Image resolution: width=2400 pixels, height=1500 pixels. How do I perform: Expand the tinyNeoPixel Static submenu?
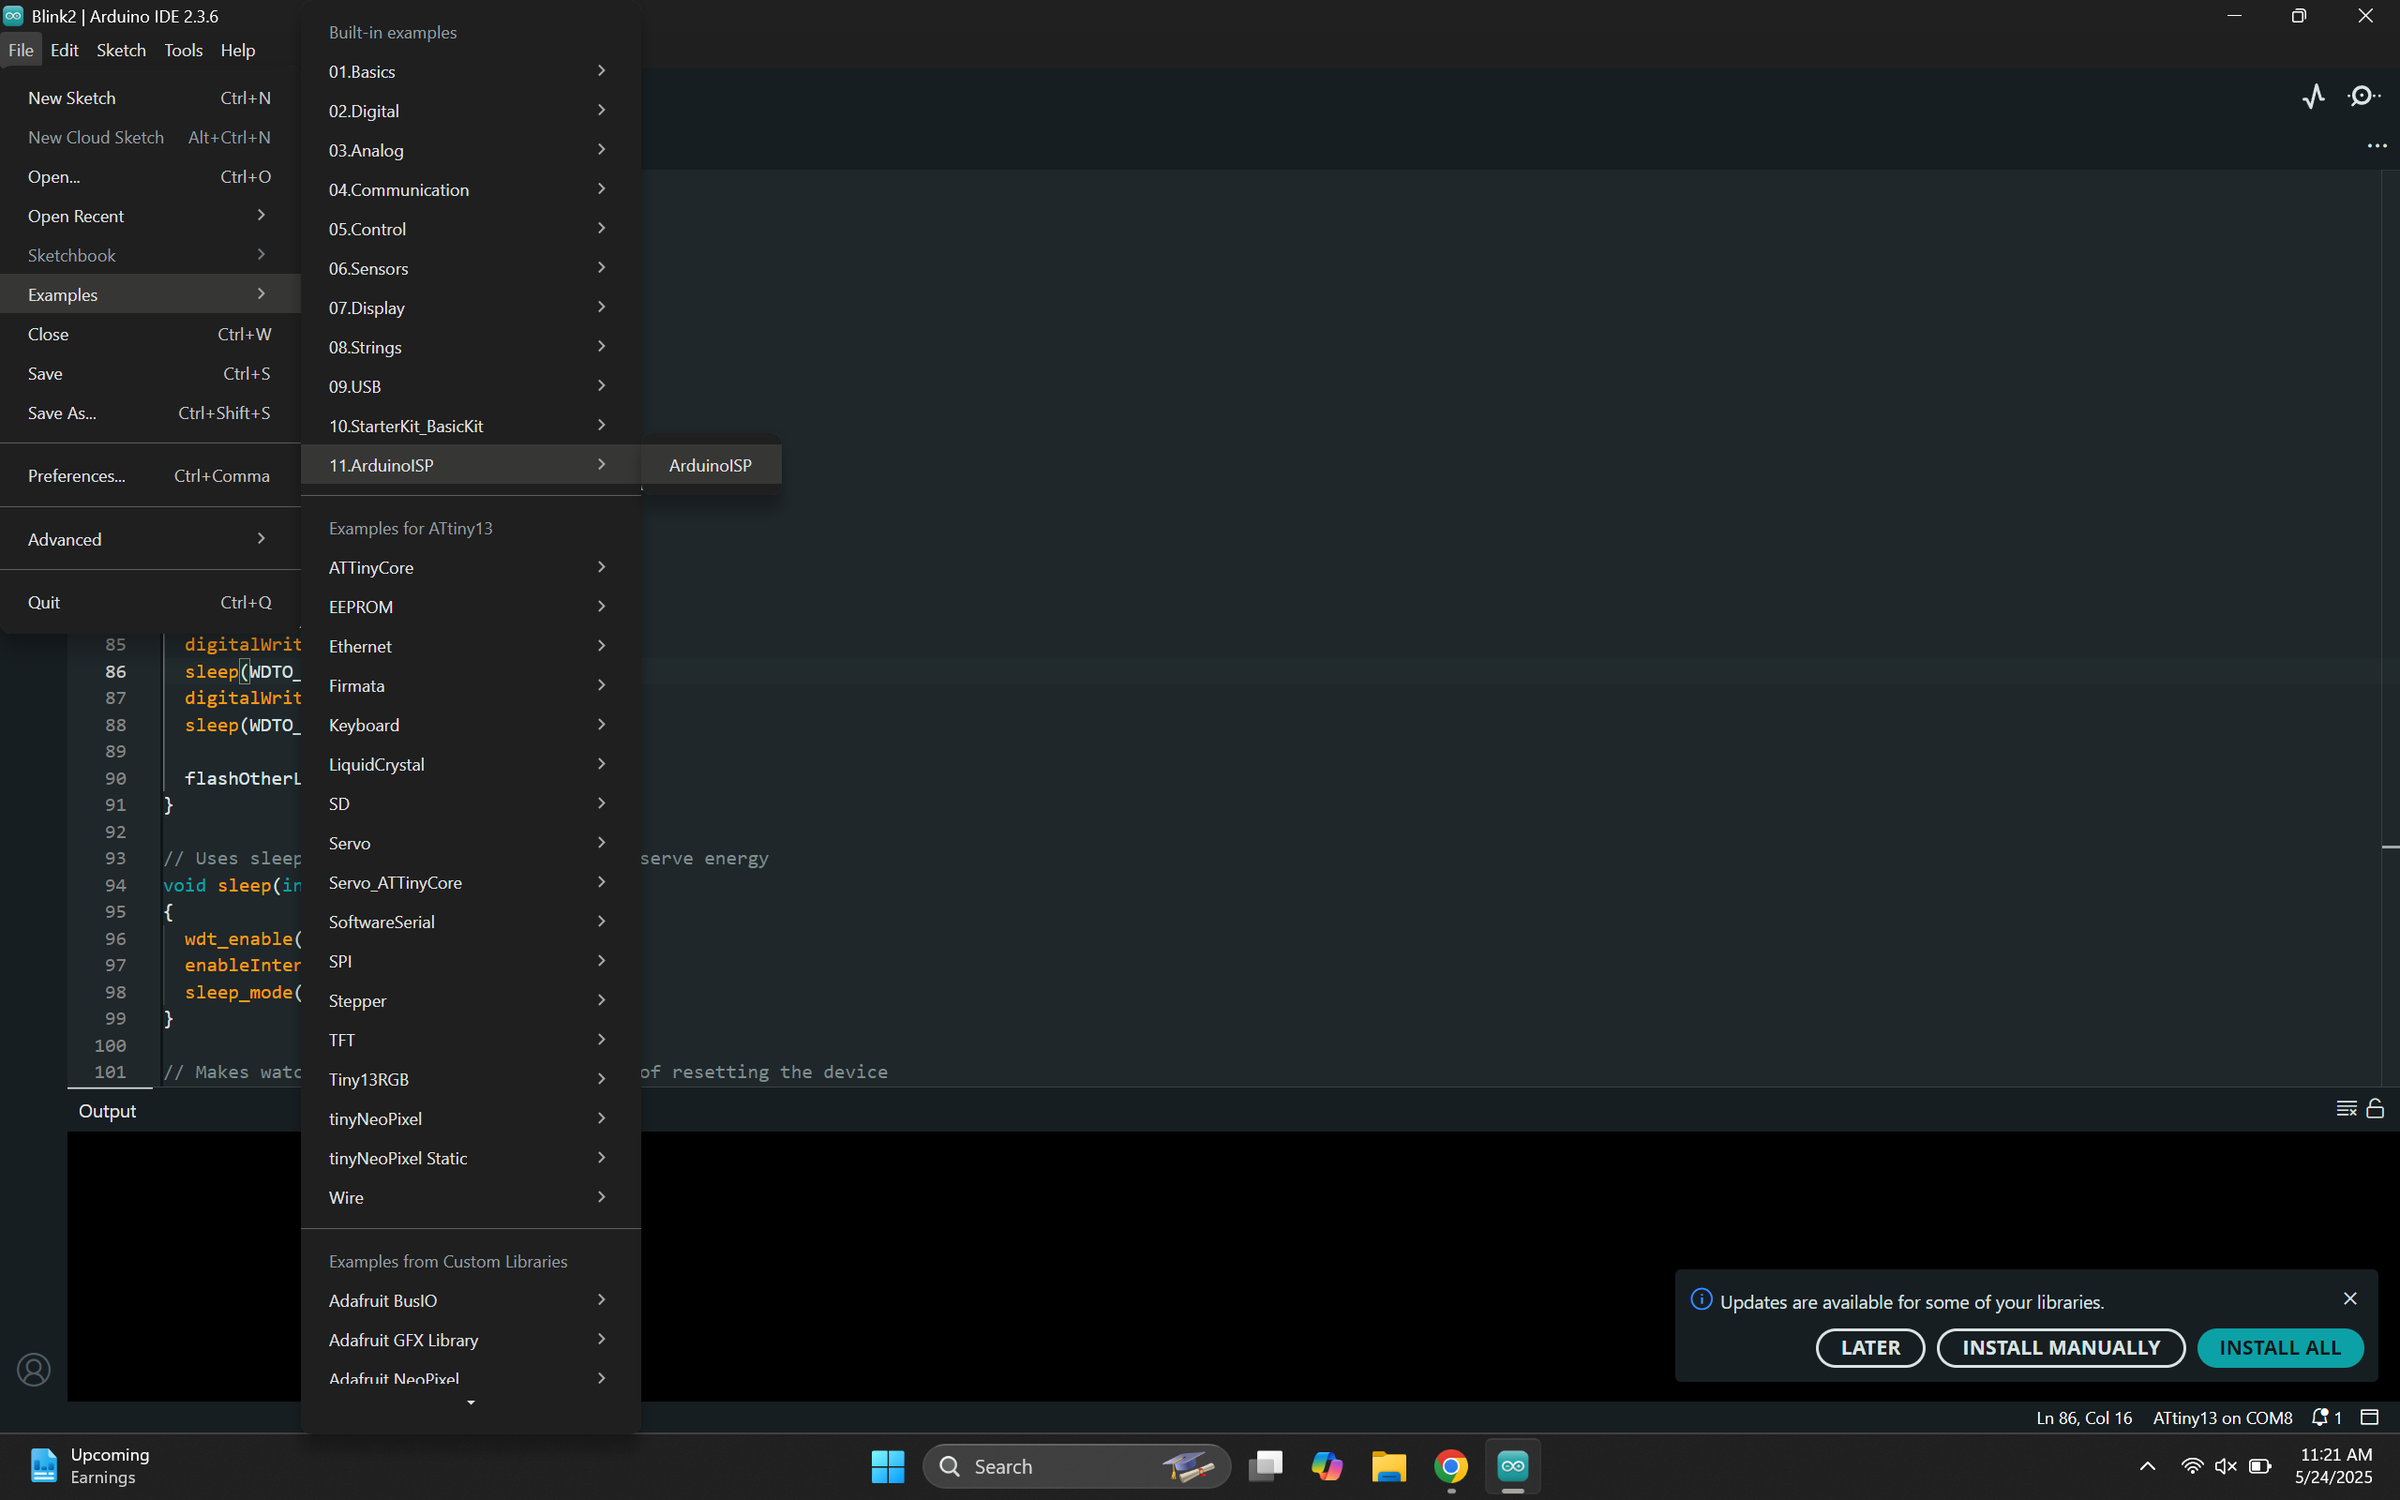click(470, 1158)
